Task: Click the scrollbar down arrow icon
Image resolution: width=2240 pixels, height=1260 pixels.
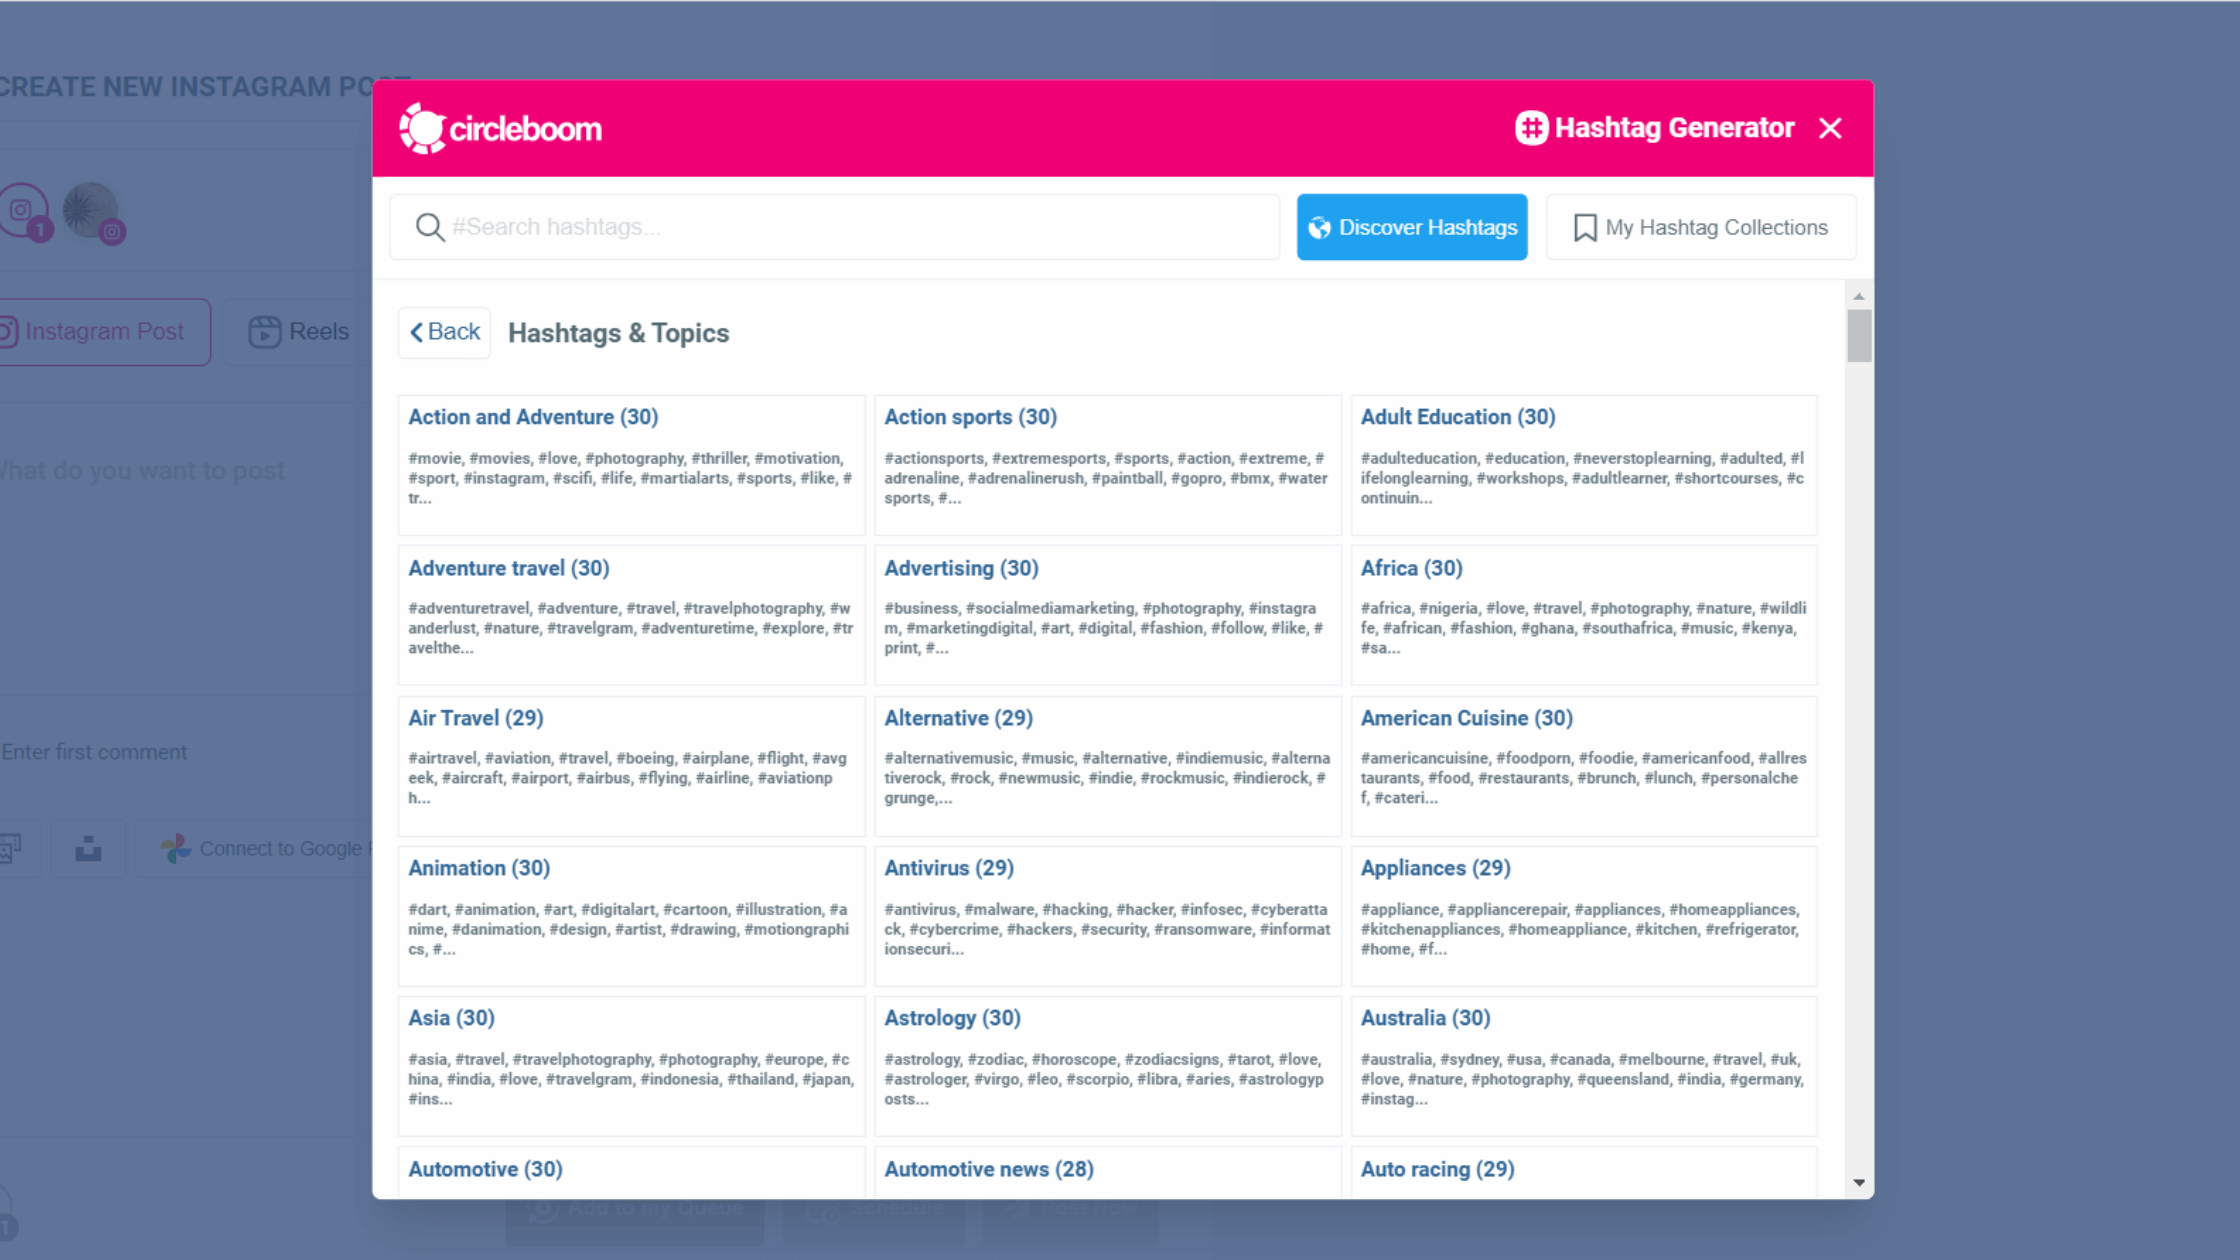Action: pyautogui.click(x=1858, y=1183)
